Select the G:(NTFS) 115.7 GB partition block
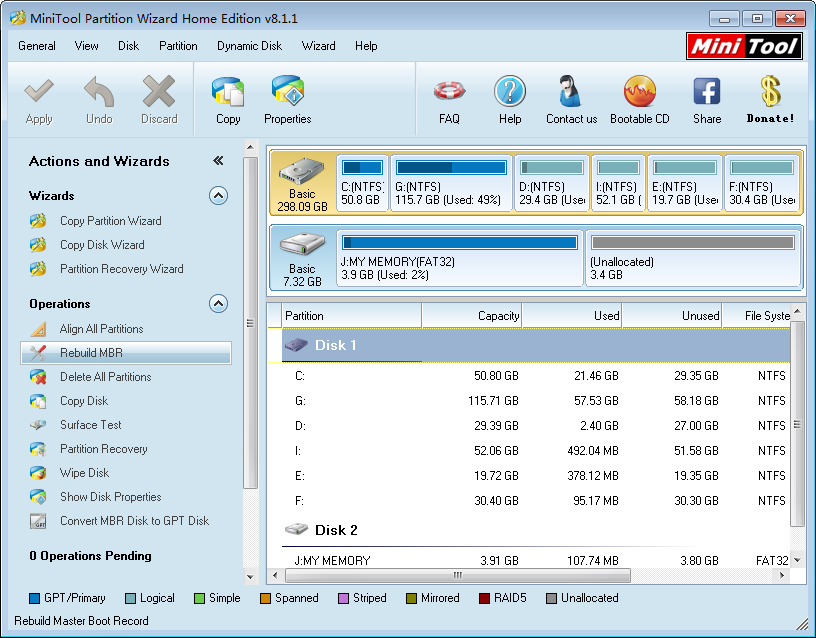The height and width of the screenshot is (638, 816). tap(451, 183)
